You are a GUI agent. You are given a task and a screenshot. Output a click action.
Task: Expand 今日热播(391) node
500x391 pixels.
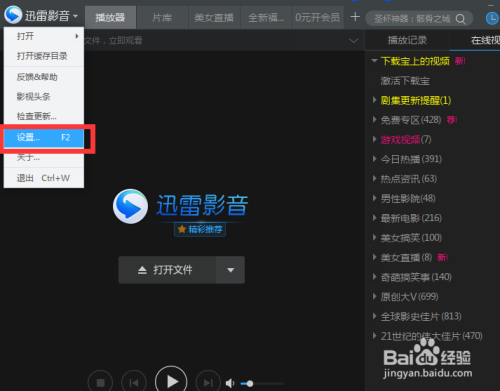pyautogui.click(x=374, y=159)
